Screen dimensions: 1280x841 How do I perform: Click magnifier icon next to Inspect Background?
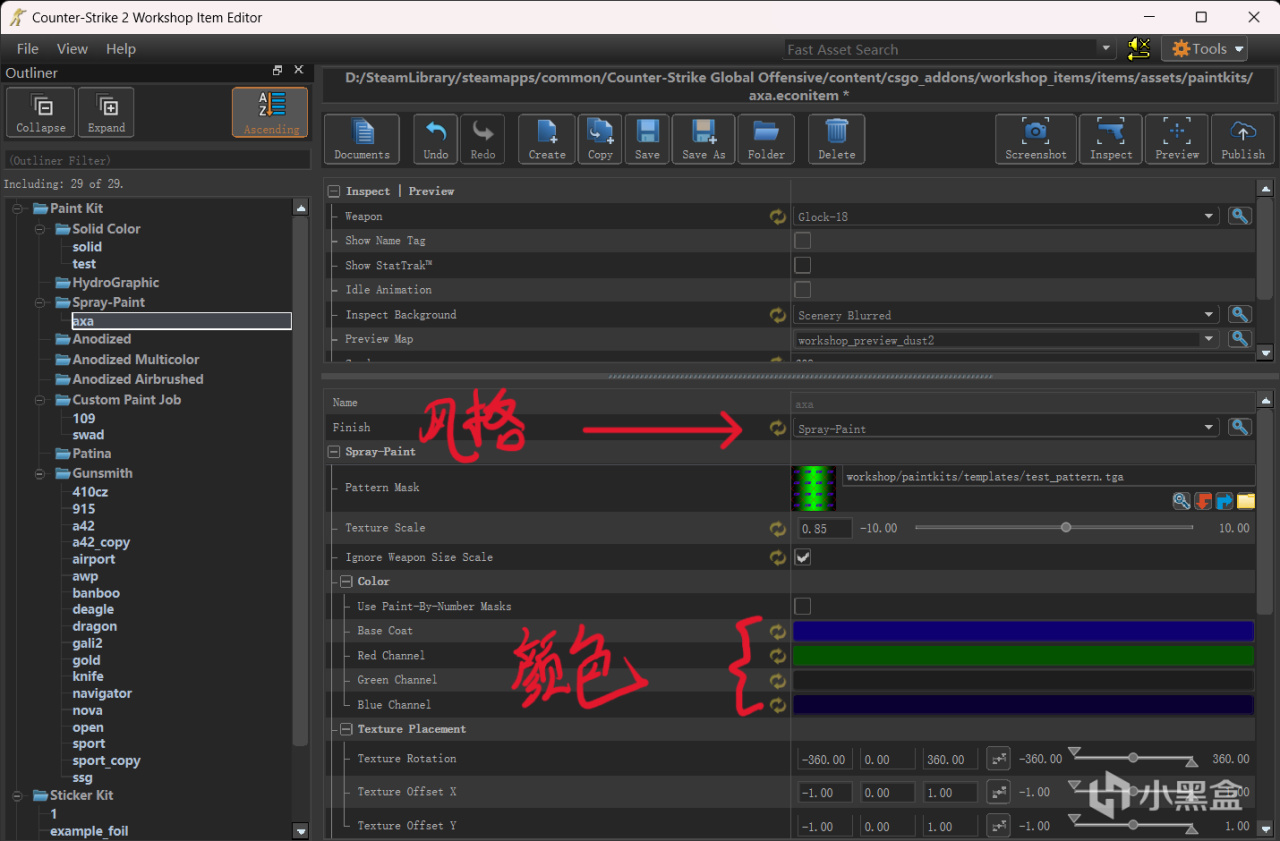[x=1240, y=315]
